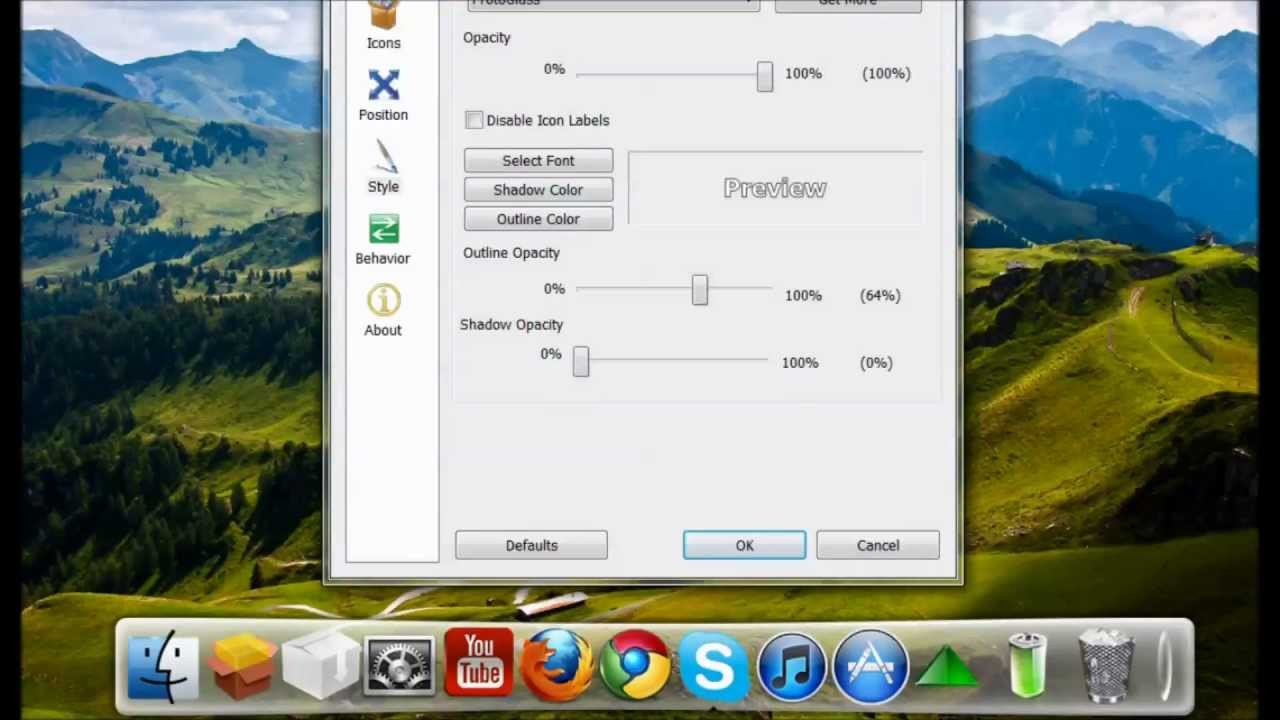Image resolution: width=1280 pixels, height=720 pixels.
Task: Click the "(100%)" opacity value
Action: point(886,73)
